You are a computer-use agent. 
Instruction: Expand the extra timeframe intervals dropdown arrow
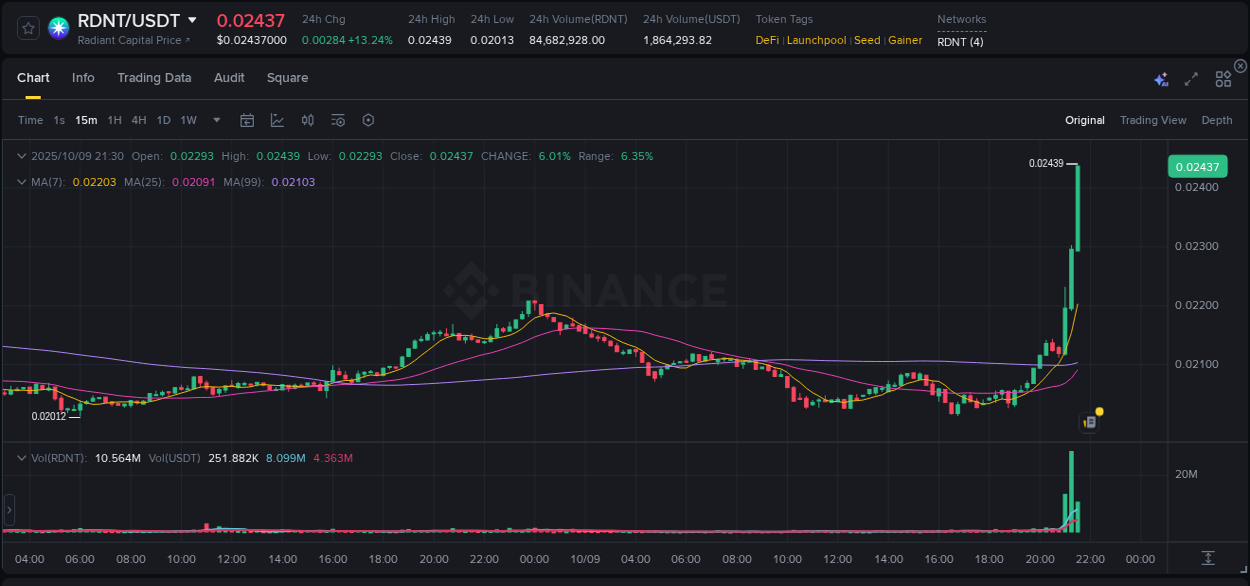215,120
